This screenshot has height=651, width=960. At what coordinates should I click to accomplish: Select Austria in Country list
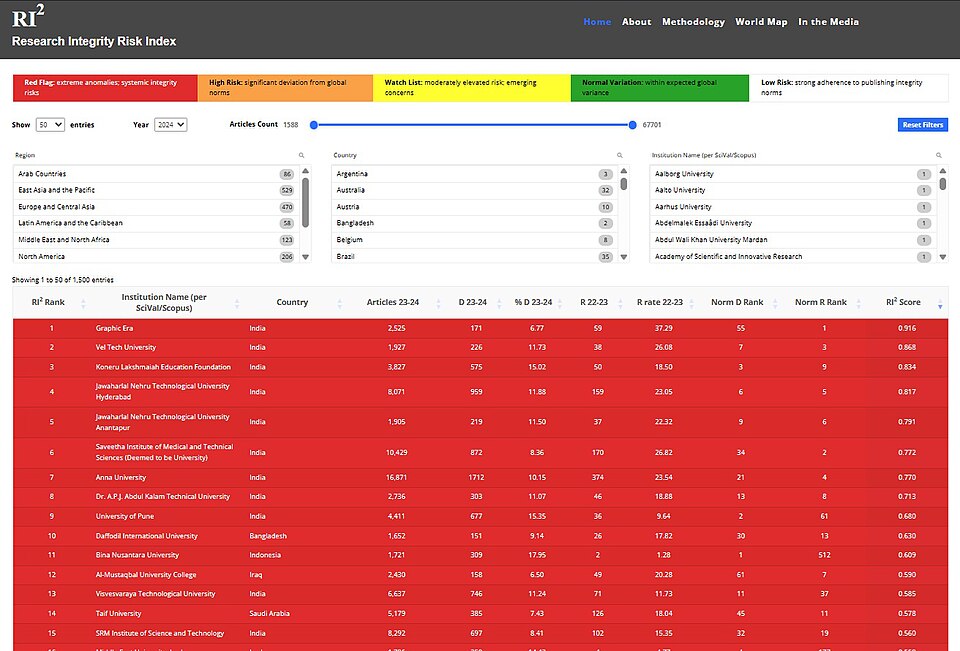point(474,207)
